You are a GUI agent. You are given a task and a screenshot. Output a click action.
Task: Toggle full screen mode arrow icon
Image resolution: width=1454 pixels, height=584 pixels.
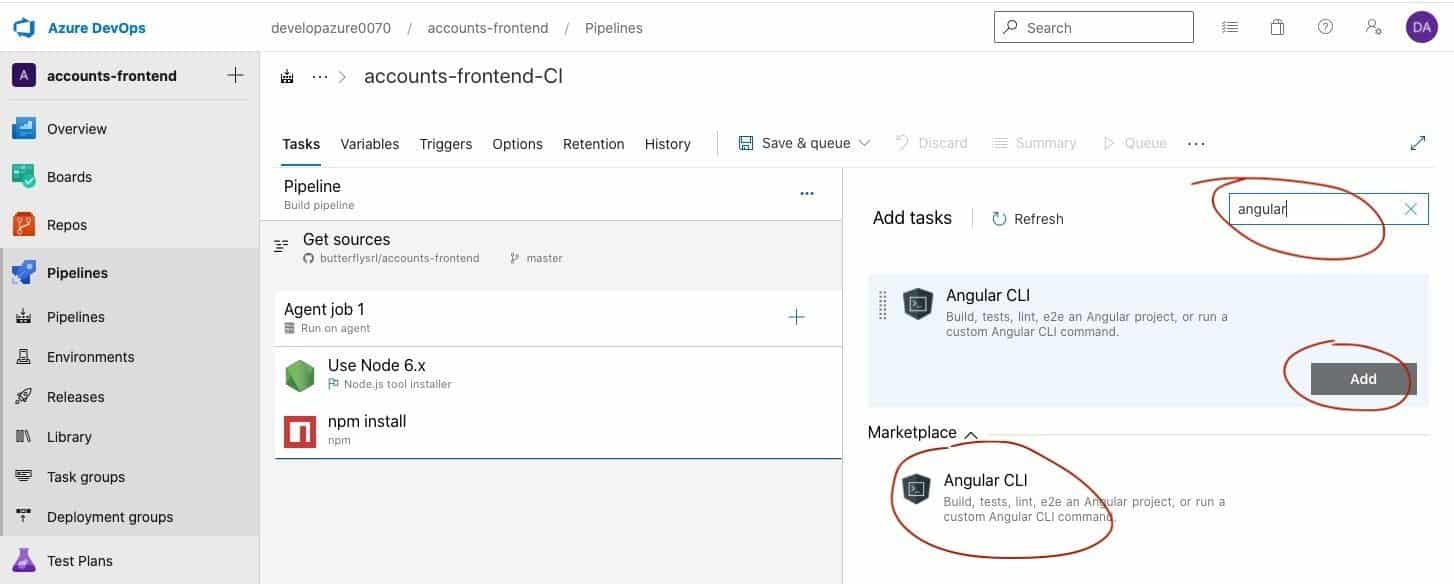[1417, 143]
